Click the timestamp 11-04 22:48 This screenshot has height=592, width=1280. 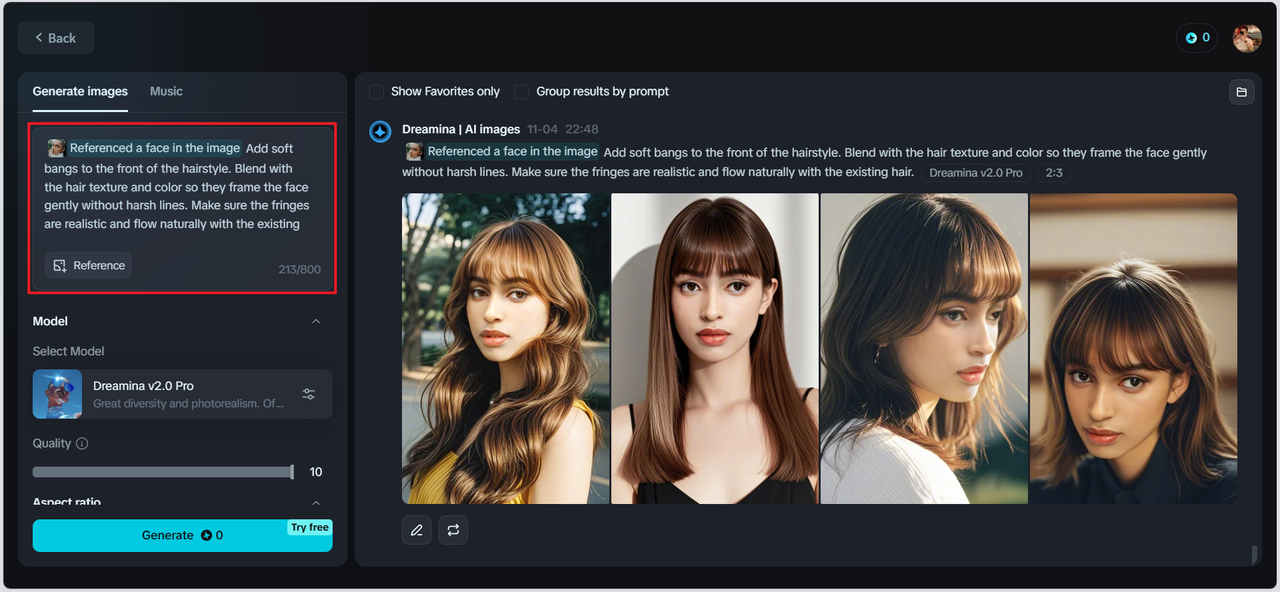click(562, 129)
